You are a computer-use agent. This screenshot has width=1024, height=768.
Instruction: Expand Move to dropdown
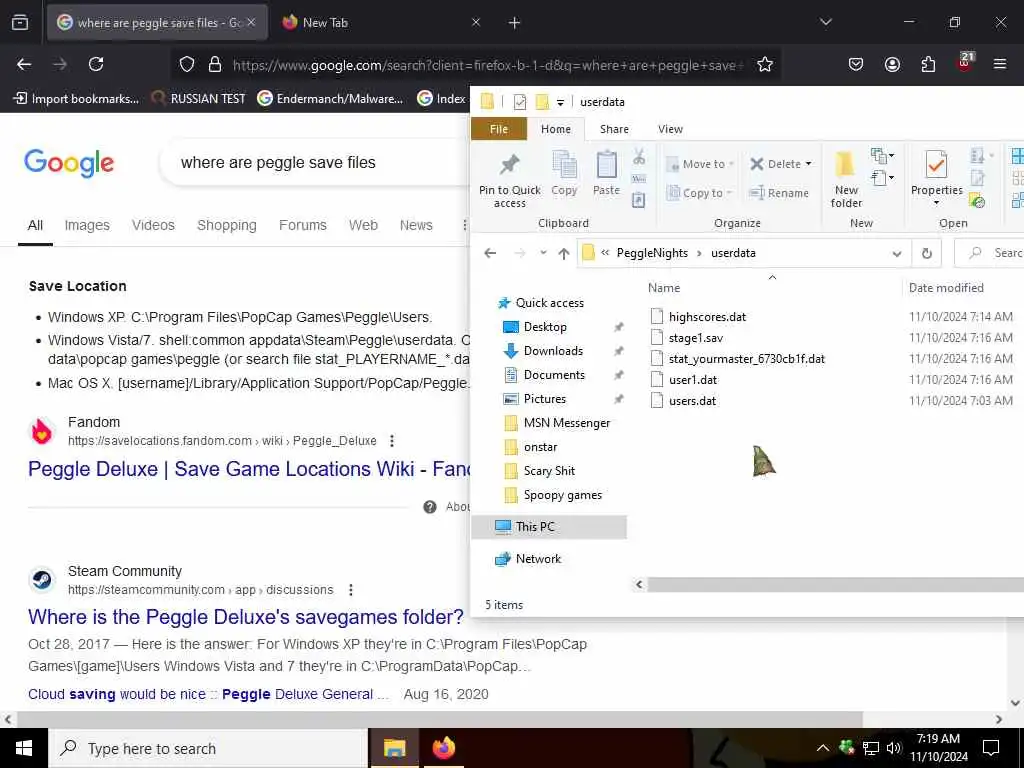tap(731, 164)
